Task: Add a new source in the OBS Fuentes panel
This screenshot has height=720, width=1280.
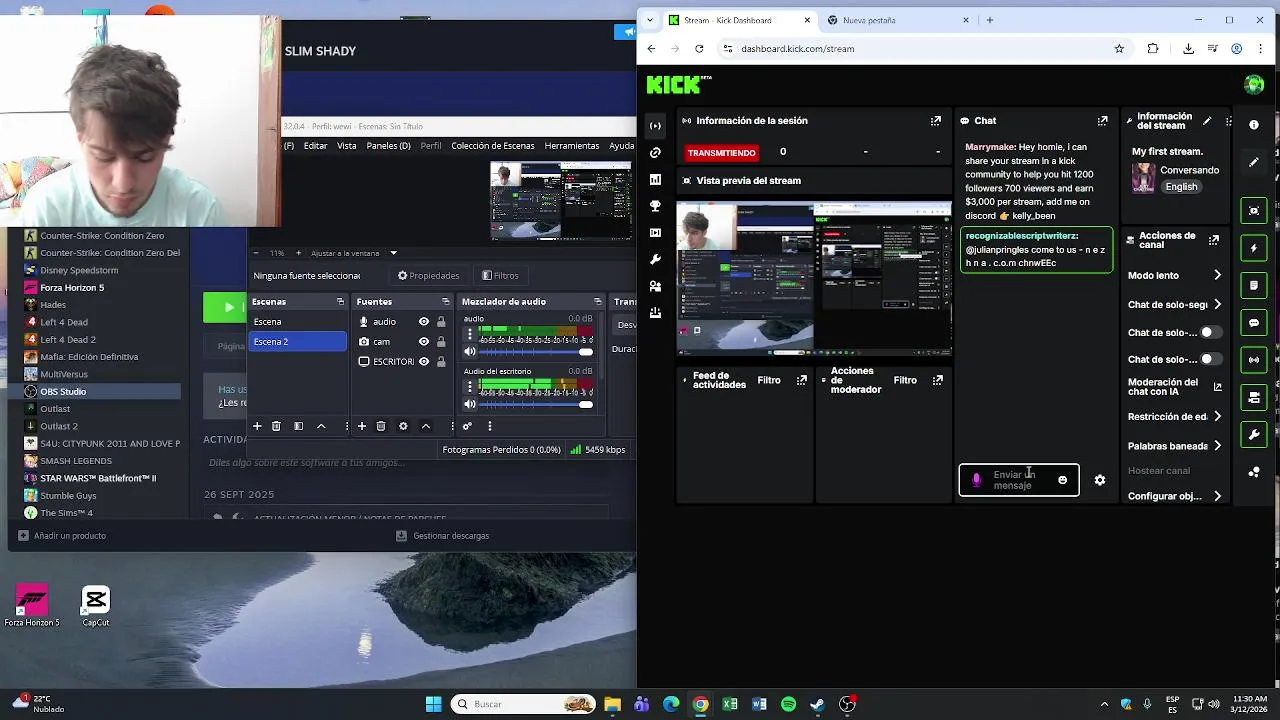Action: [x=362, y=426]
